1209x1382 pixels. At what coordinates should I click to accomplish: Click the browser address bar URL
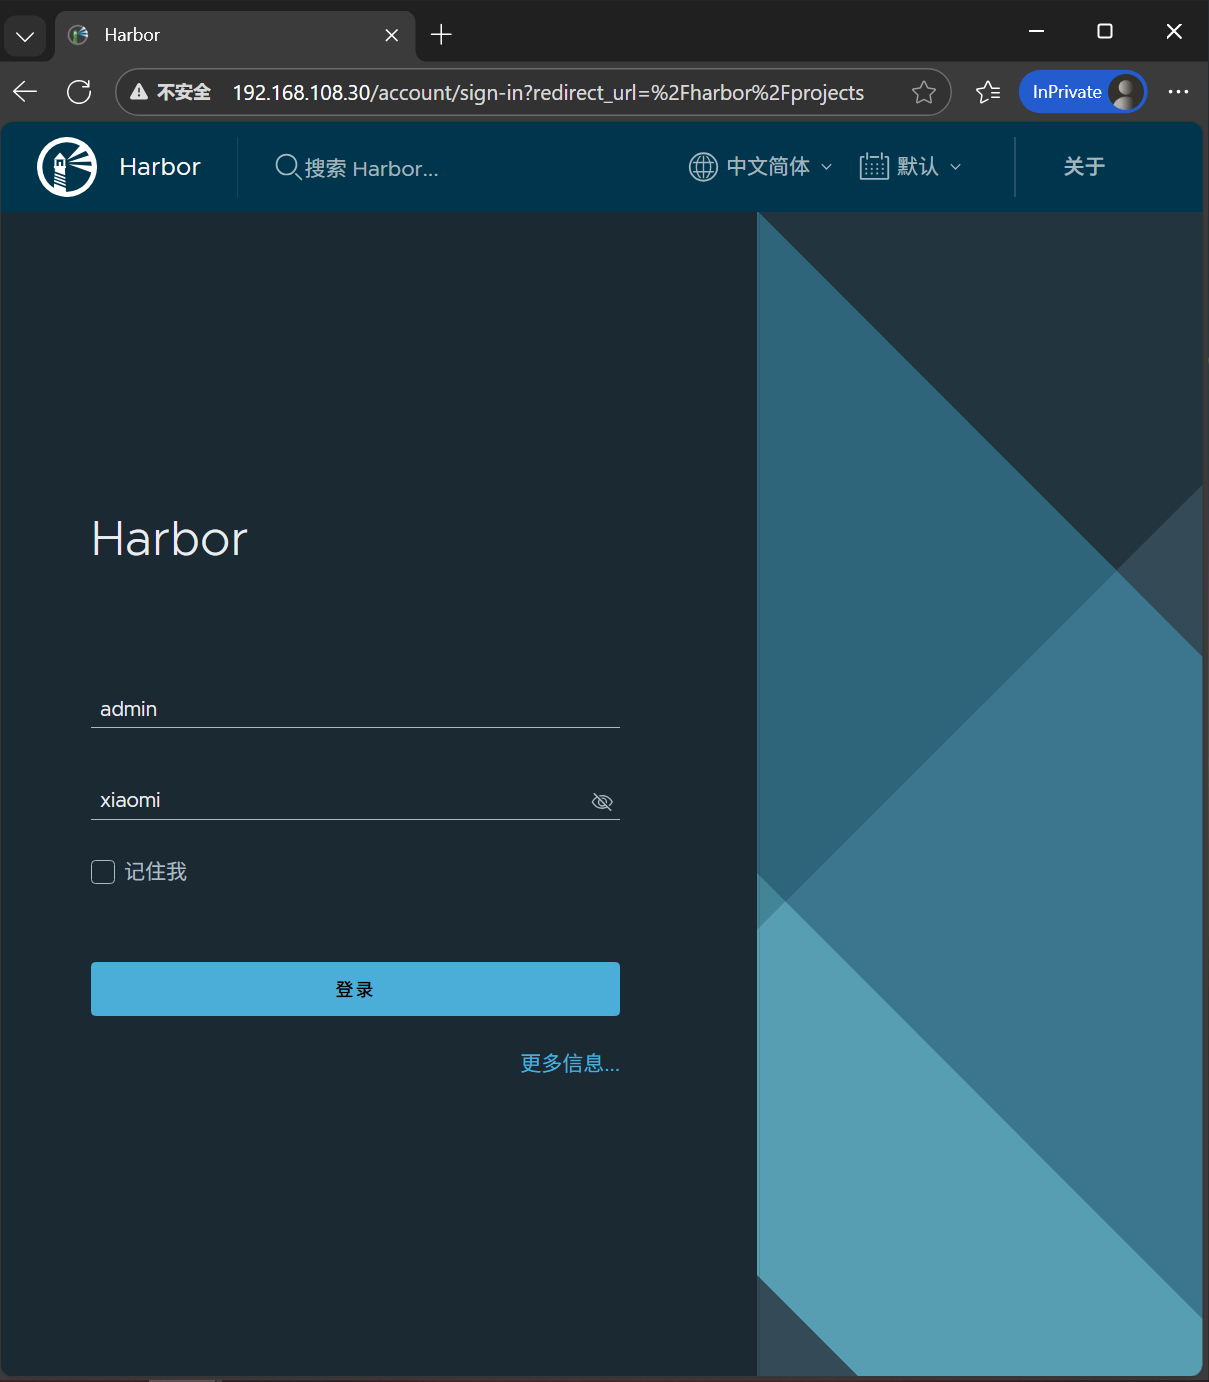548,92
